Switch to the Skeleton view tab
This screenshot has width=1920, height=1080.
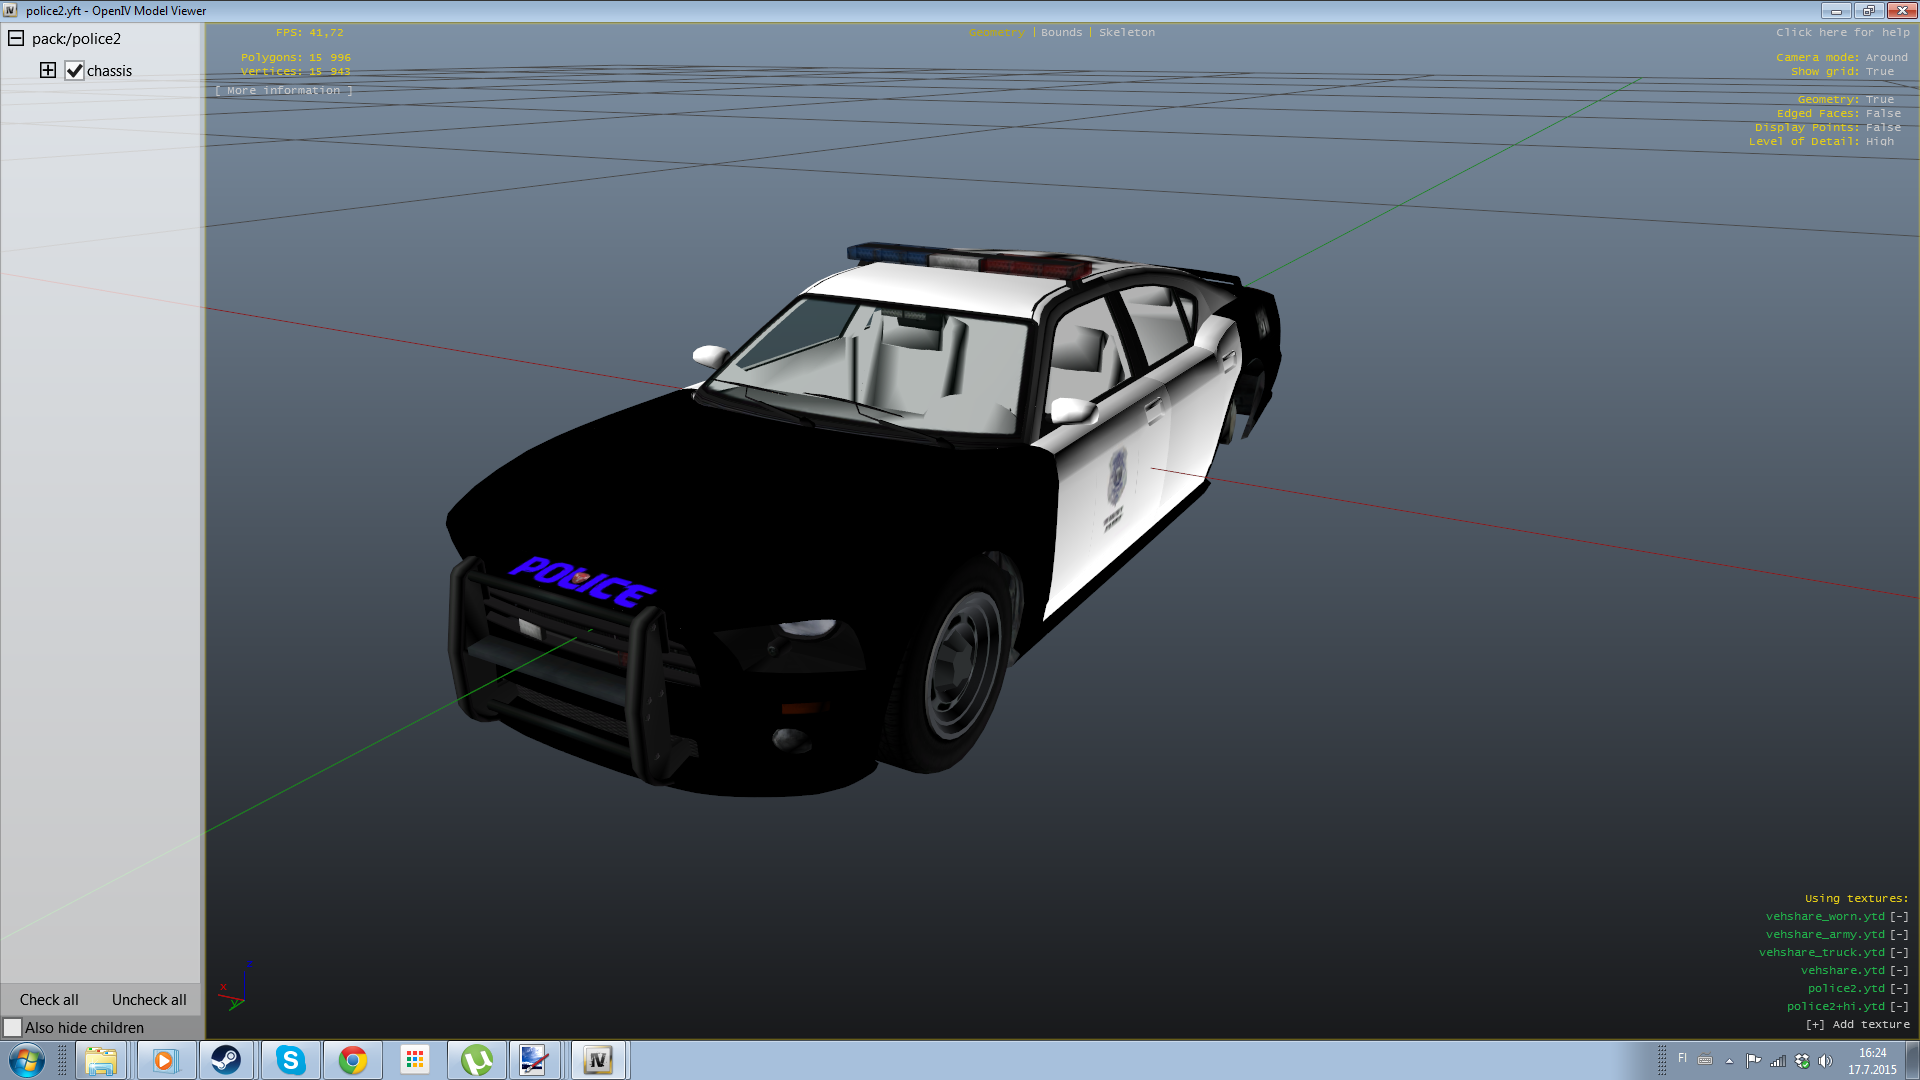pos(1126,33)
